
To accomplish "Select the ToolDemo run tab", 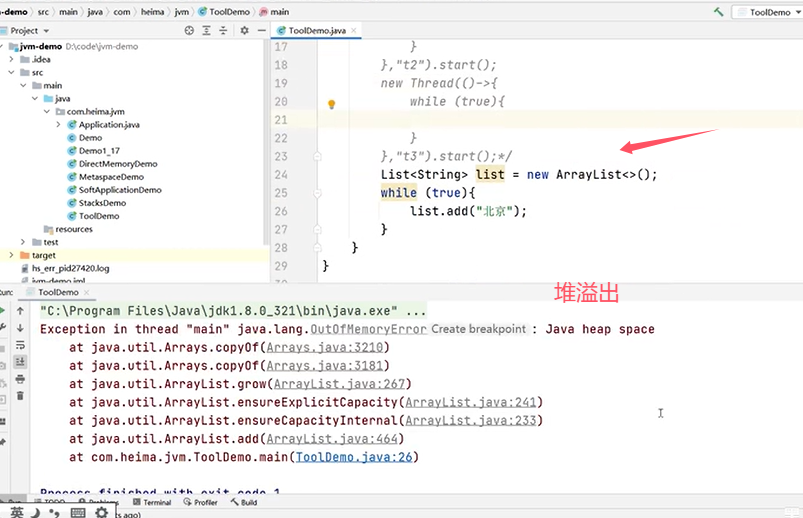I will (58, 292).
